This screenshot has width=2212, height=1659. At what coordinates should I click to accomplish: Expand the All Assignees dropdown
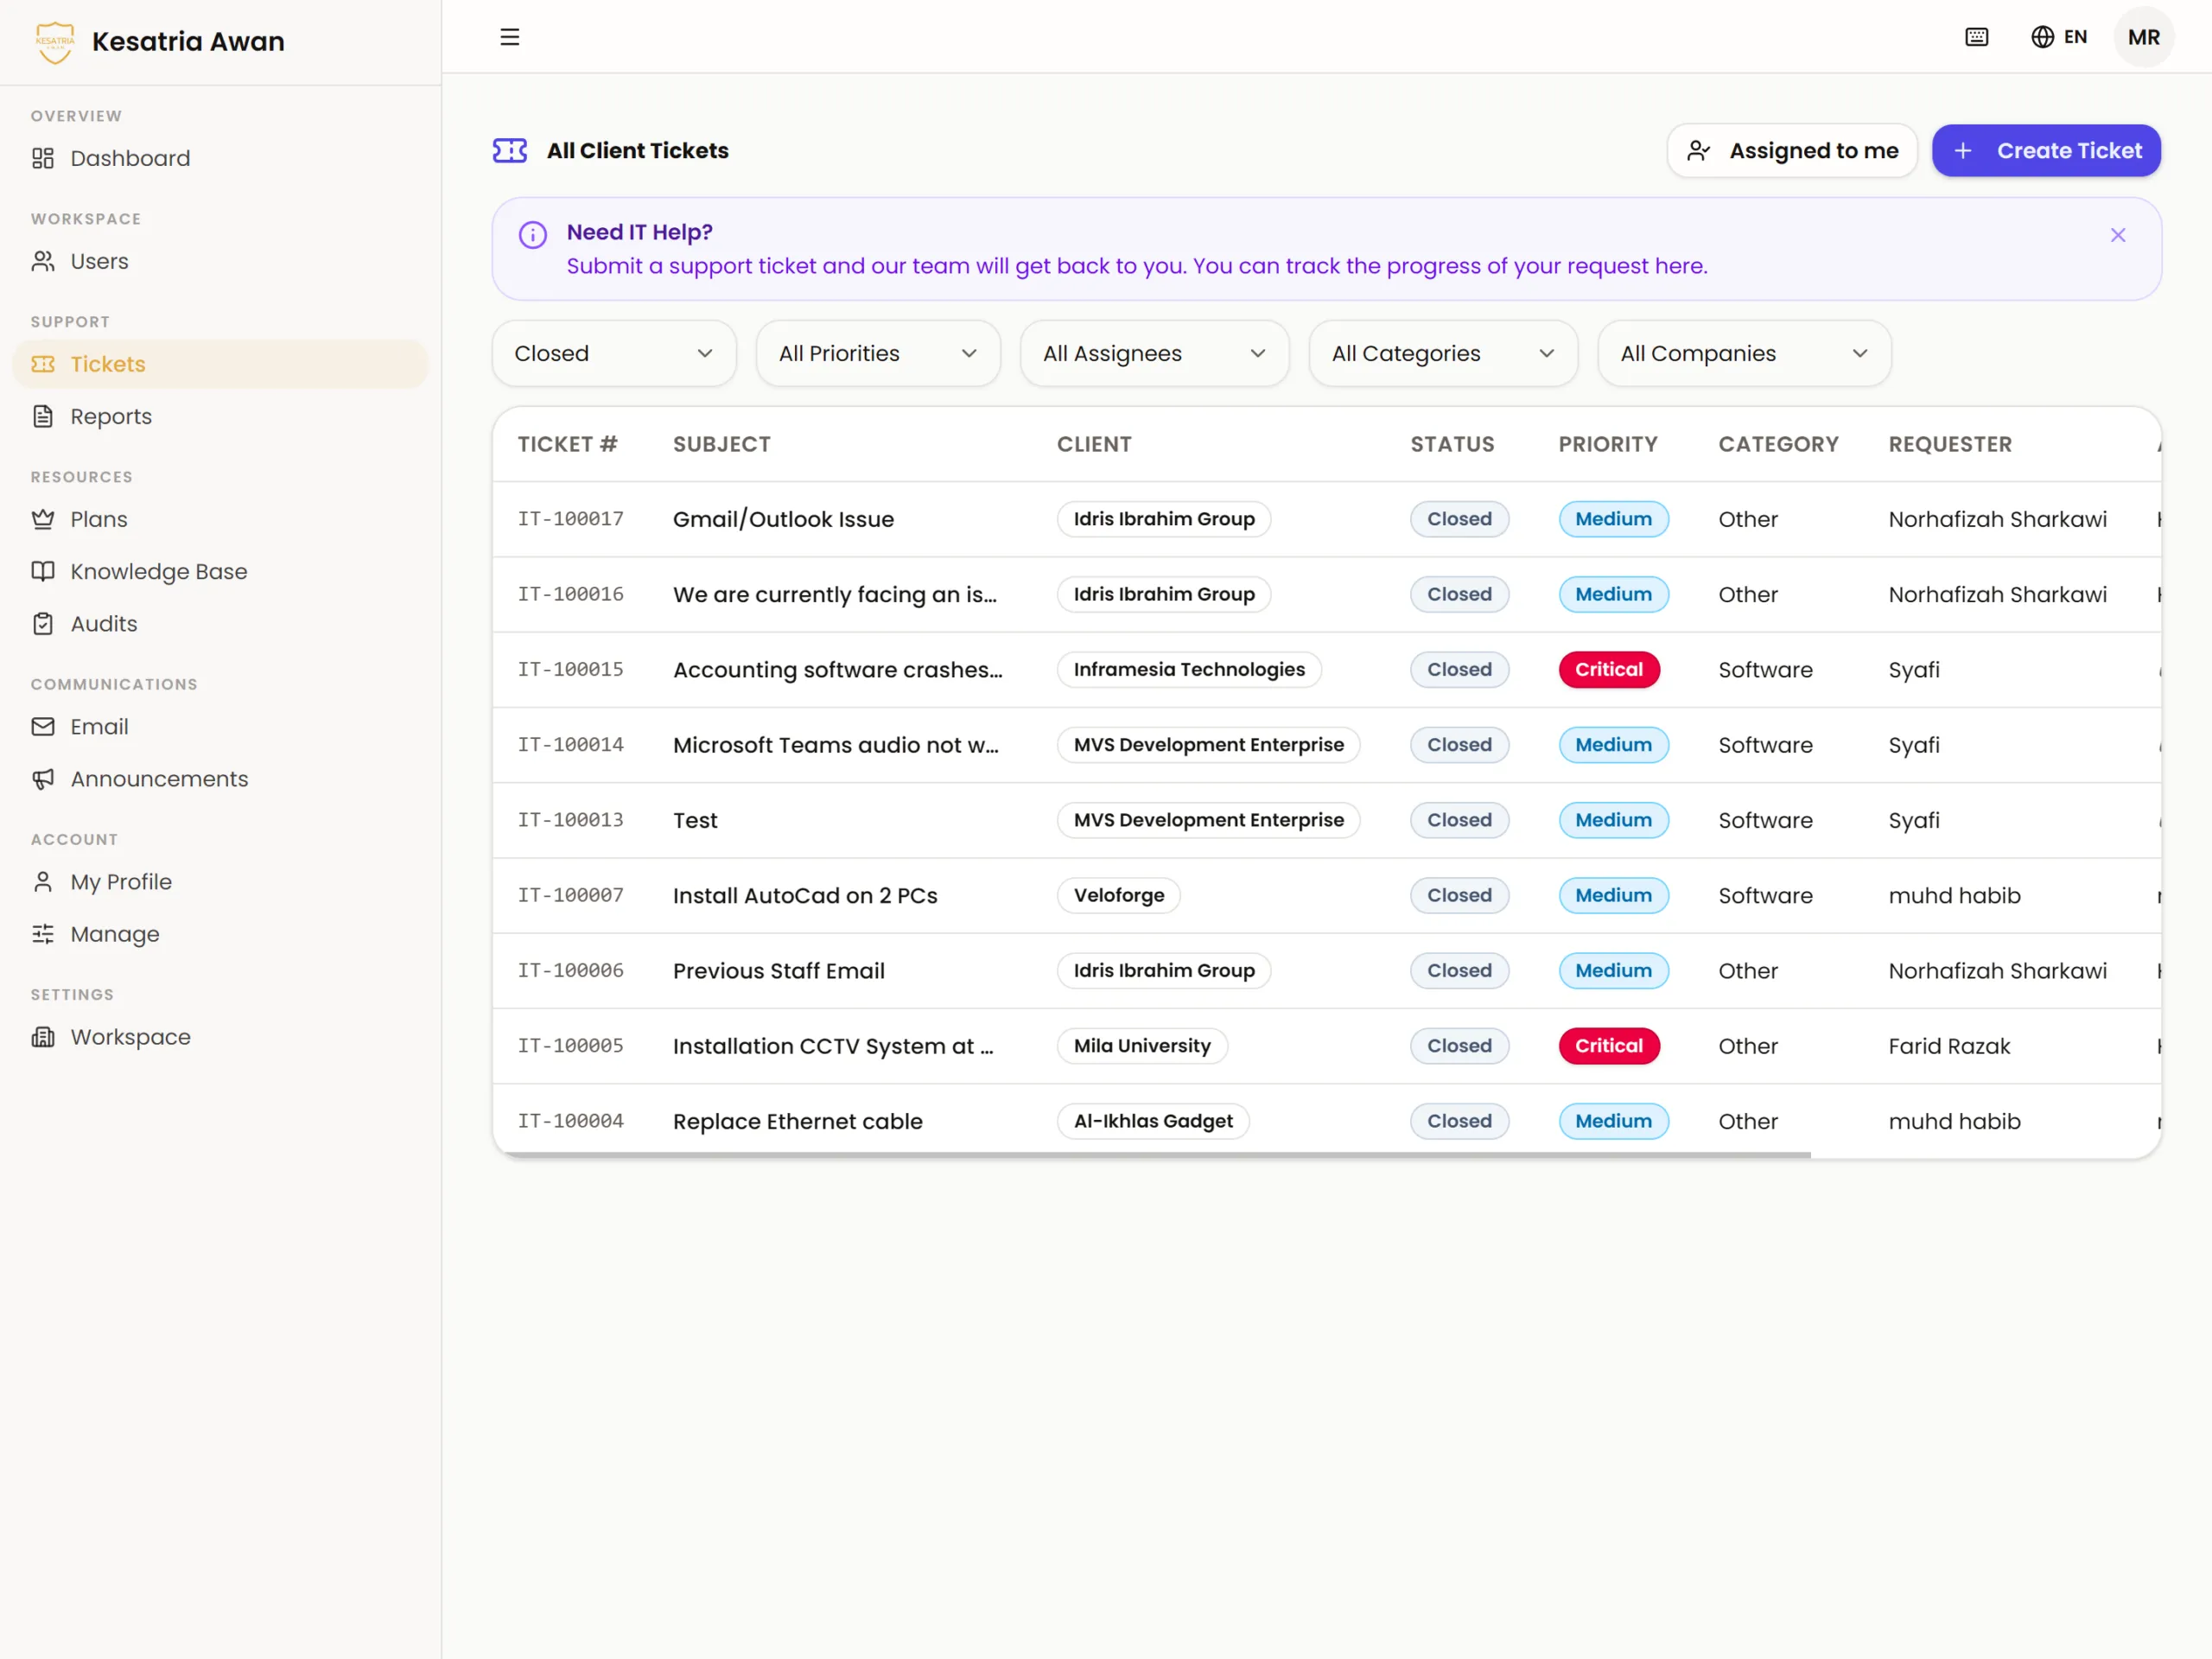tap(1154, 353)
